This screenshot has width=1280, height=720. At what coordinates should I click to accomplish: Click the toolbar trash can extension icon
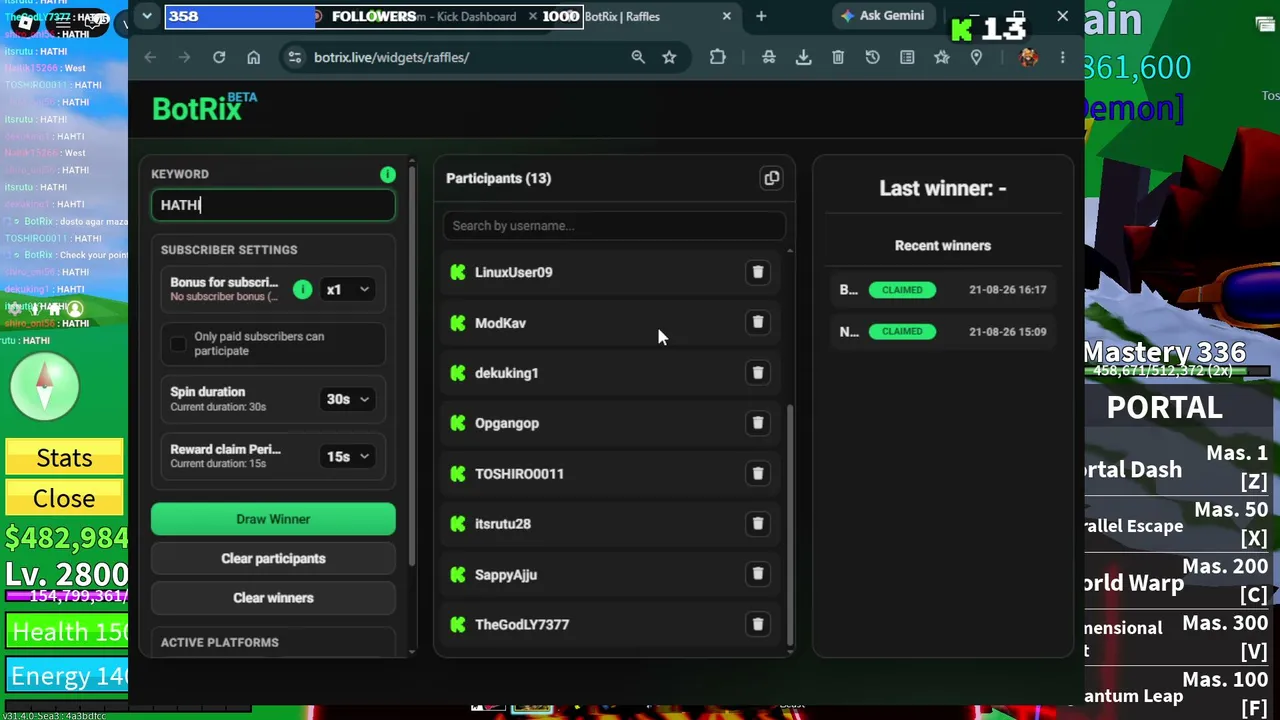tap(838, 57)
